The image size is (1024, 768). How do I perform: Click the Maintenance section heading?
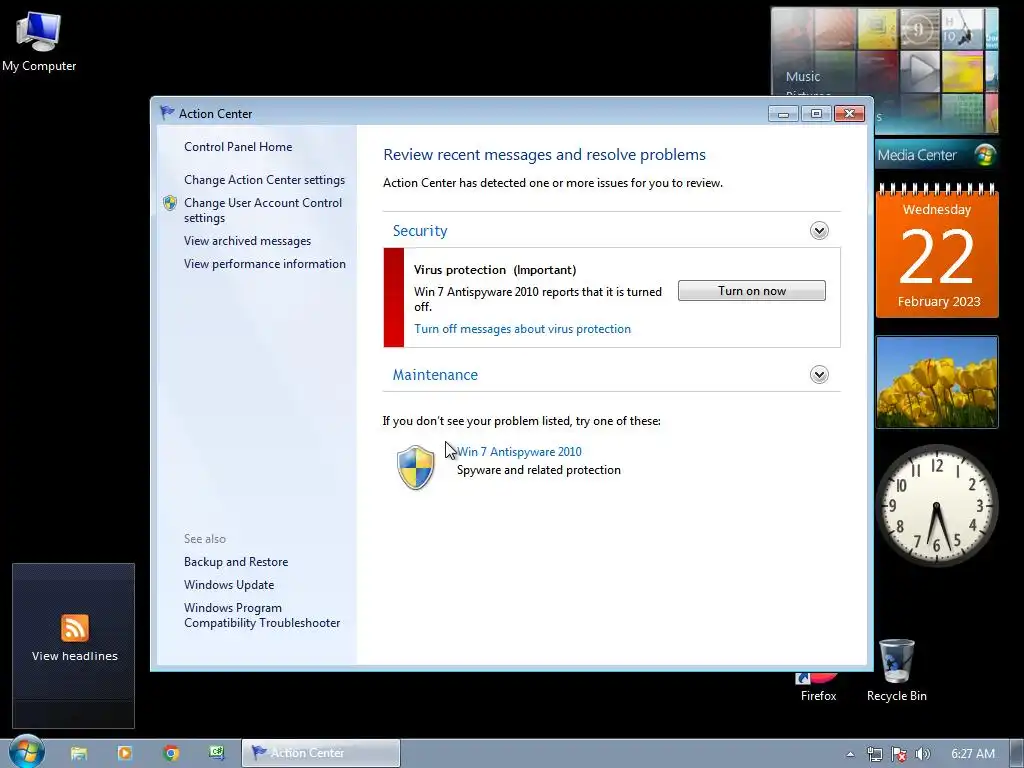pyautogui.click(x=435, y=375)
